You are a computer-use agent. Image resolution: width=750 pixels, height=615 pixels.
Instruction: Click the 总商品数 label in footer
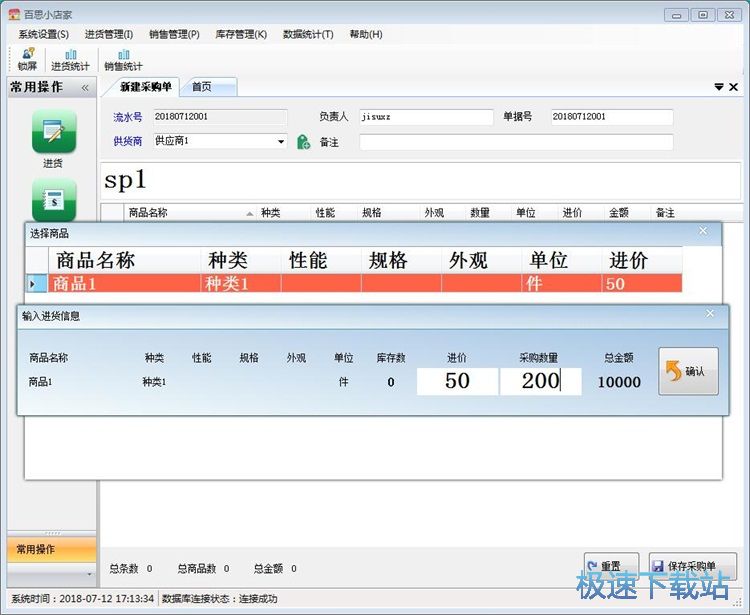197,569
